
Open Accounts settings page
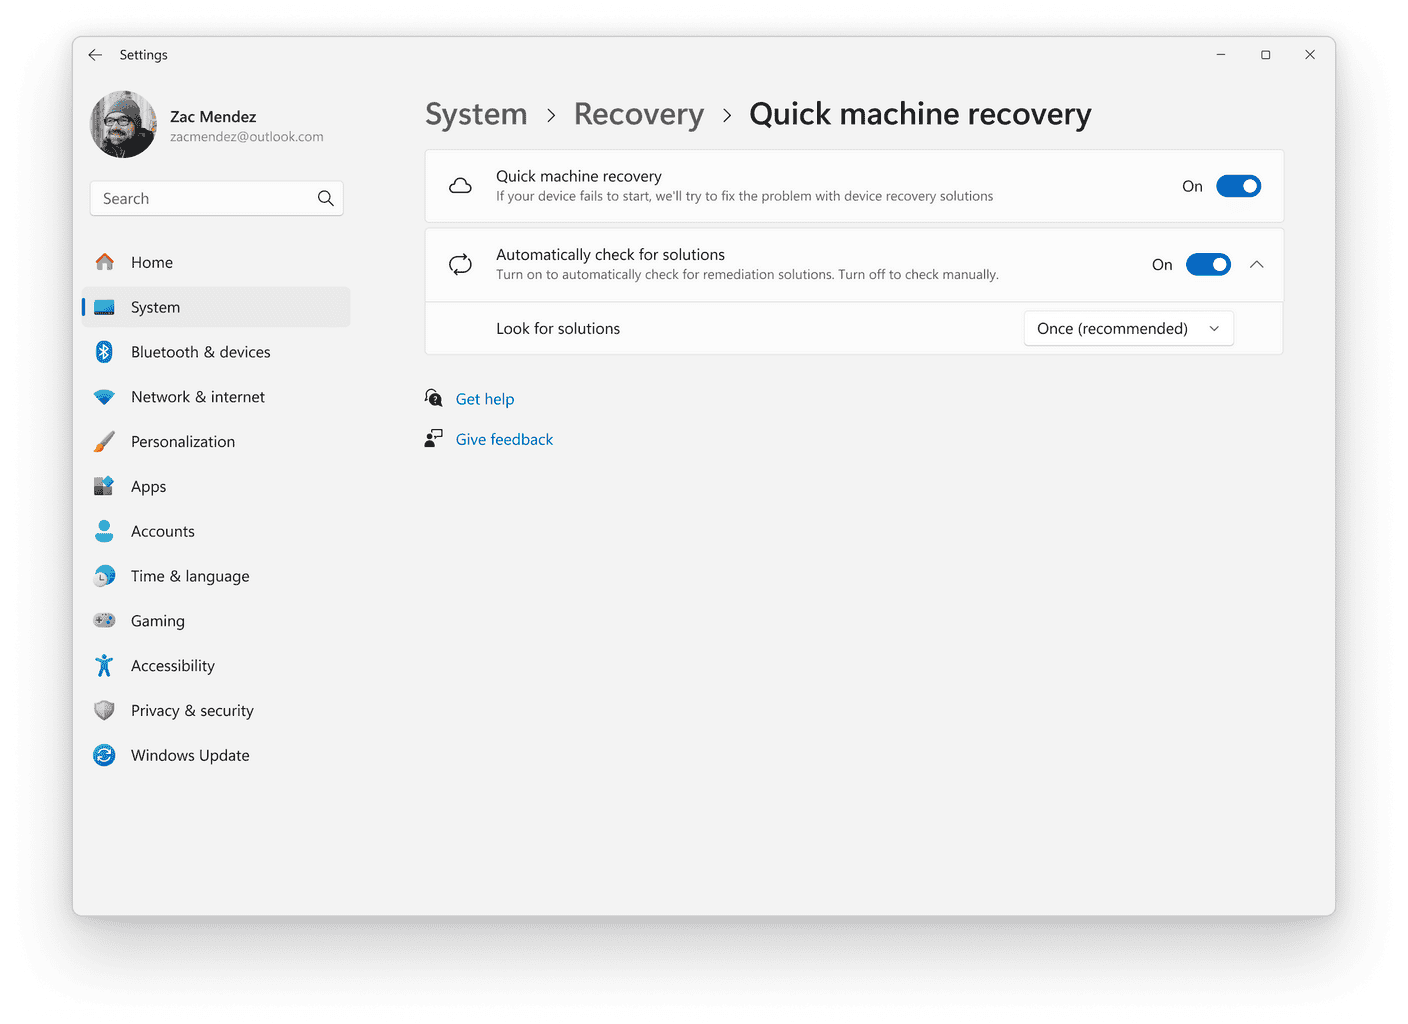[x=163, y=532]
